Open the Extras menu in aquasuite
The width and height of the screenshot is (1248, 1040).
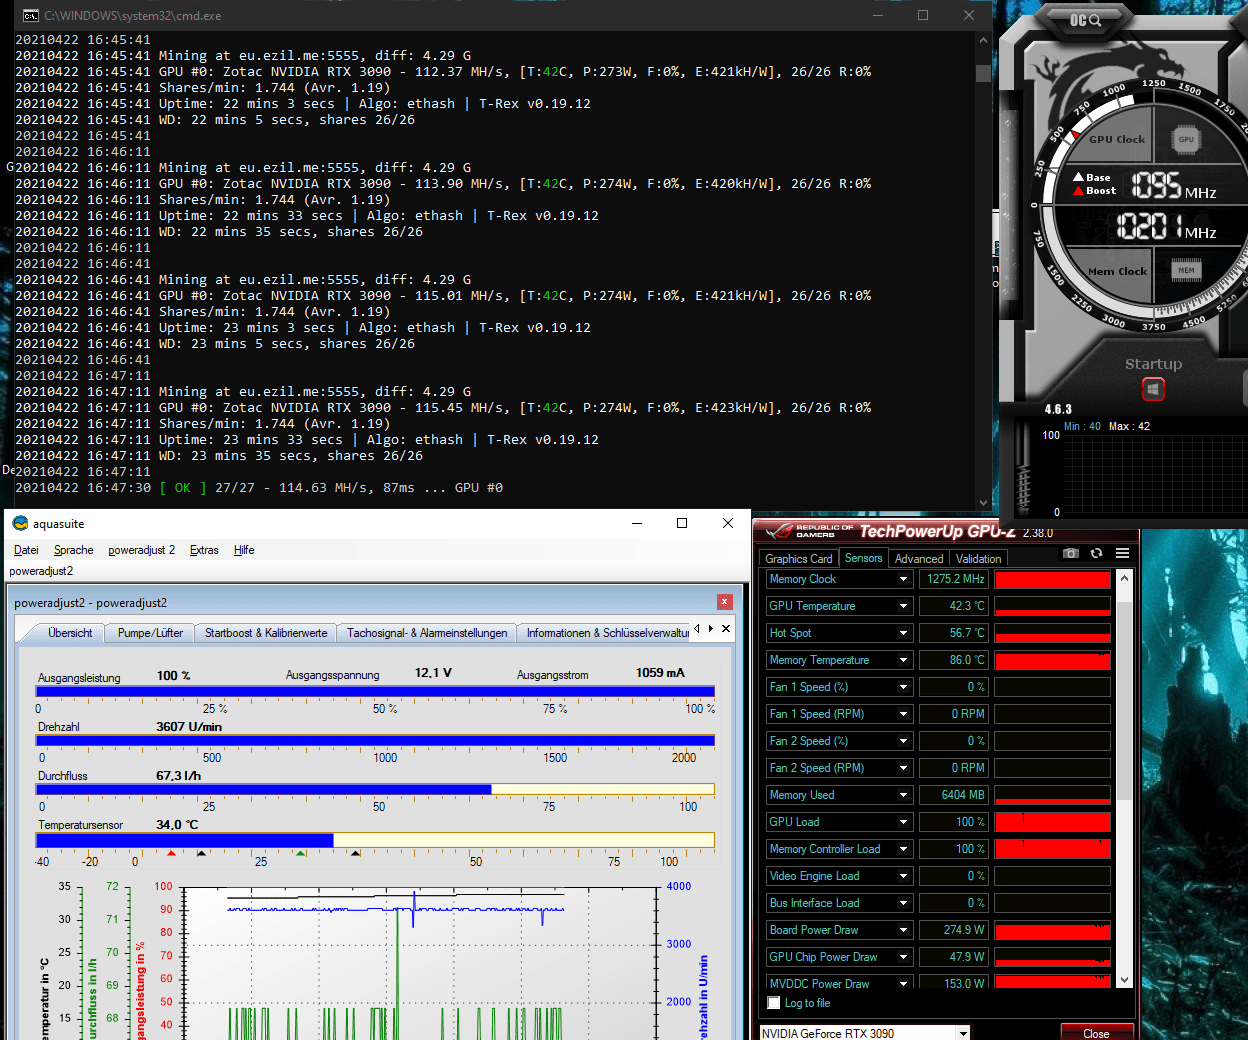(x=204, y=550)
